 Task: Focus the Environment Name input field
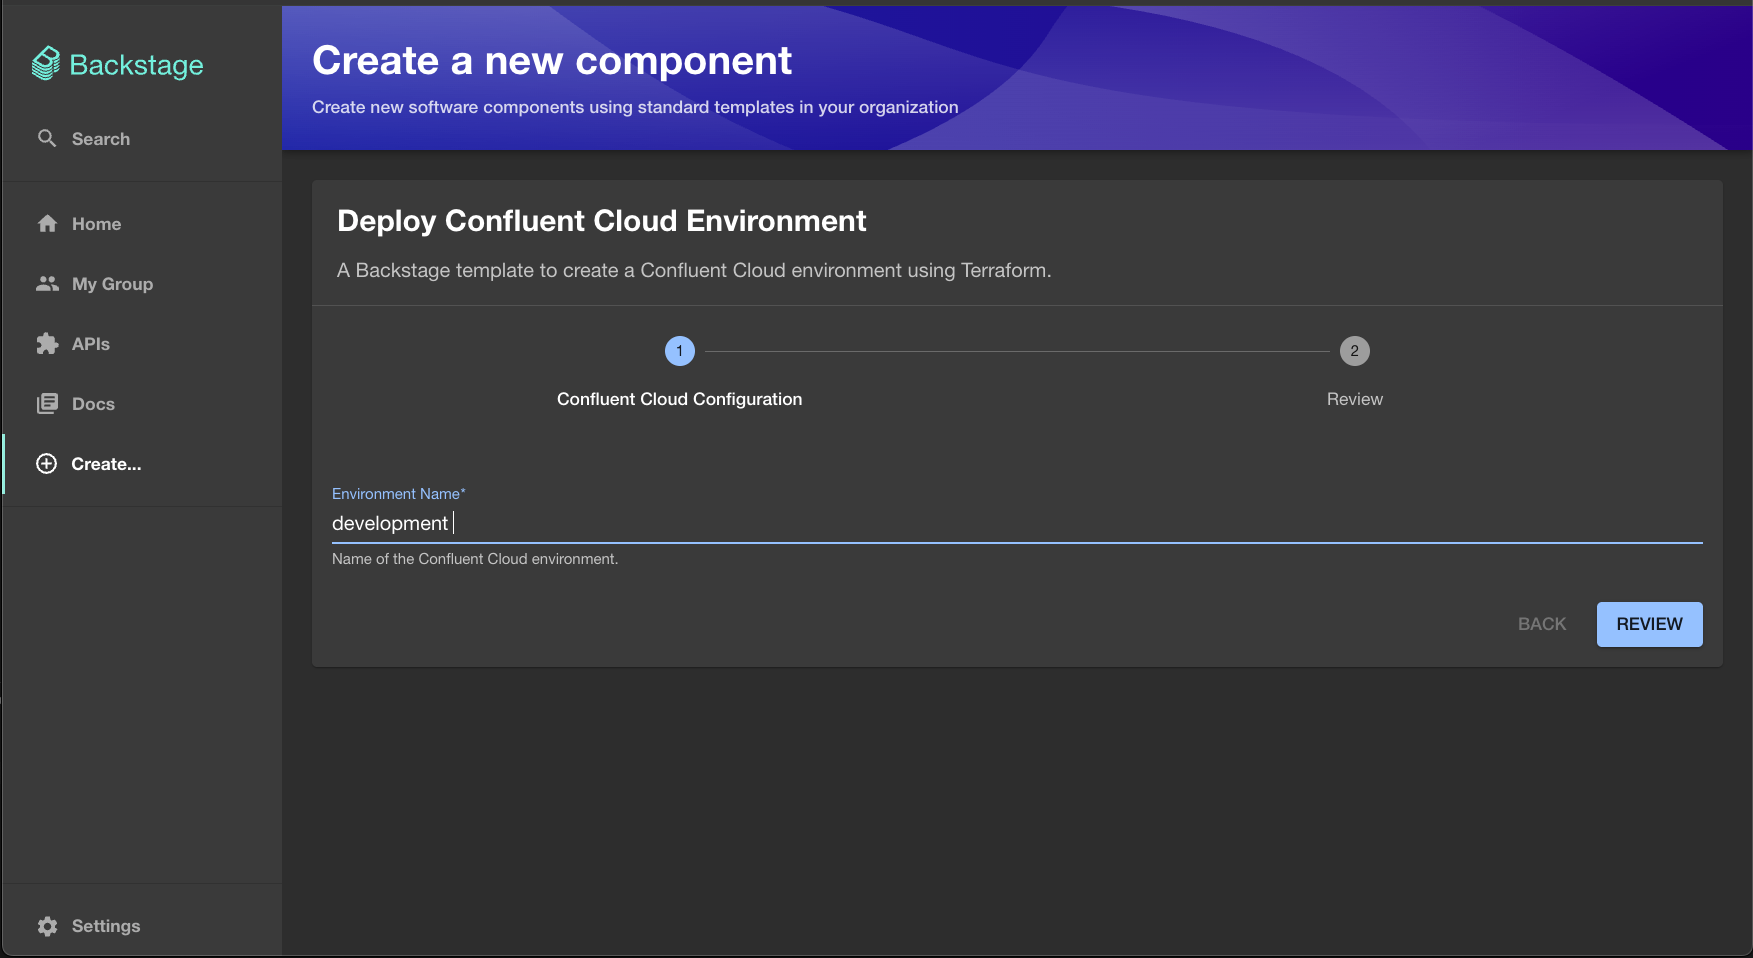1017,523
